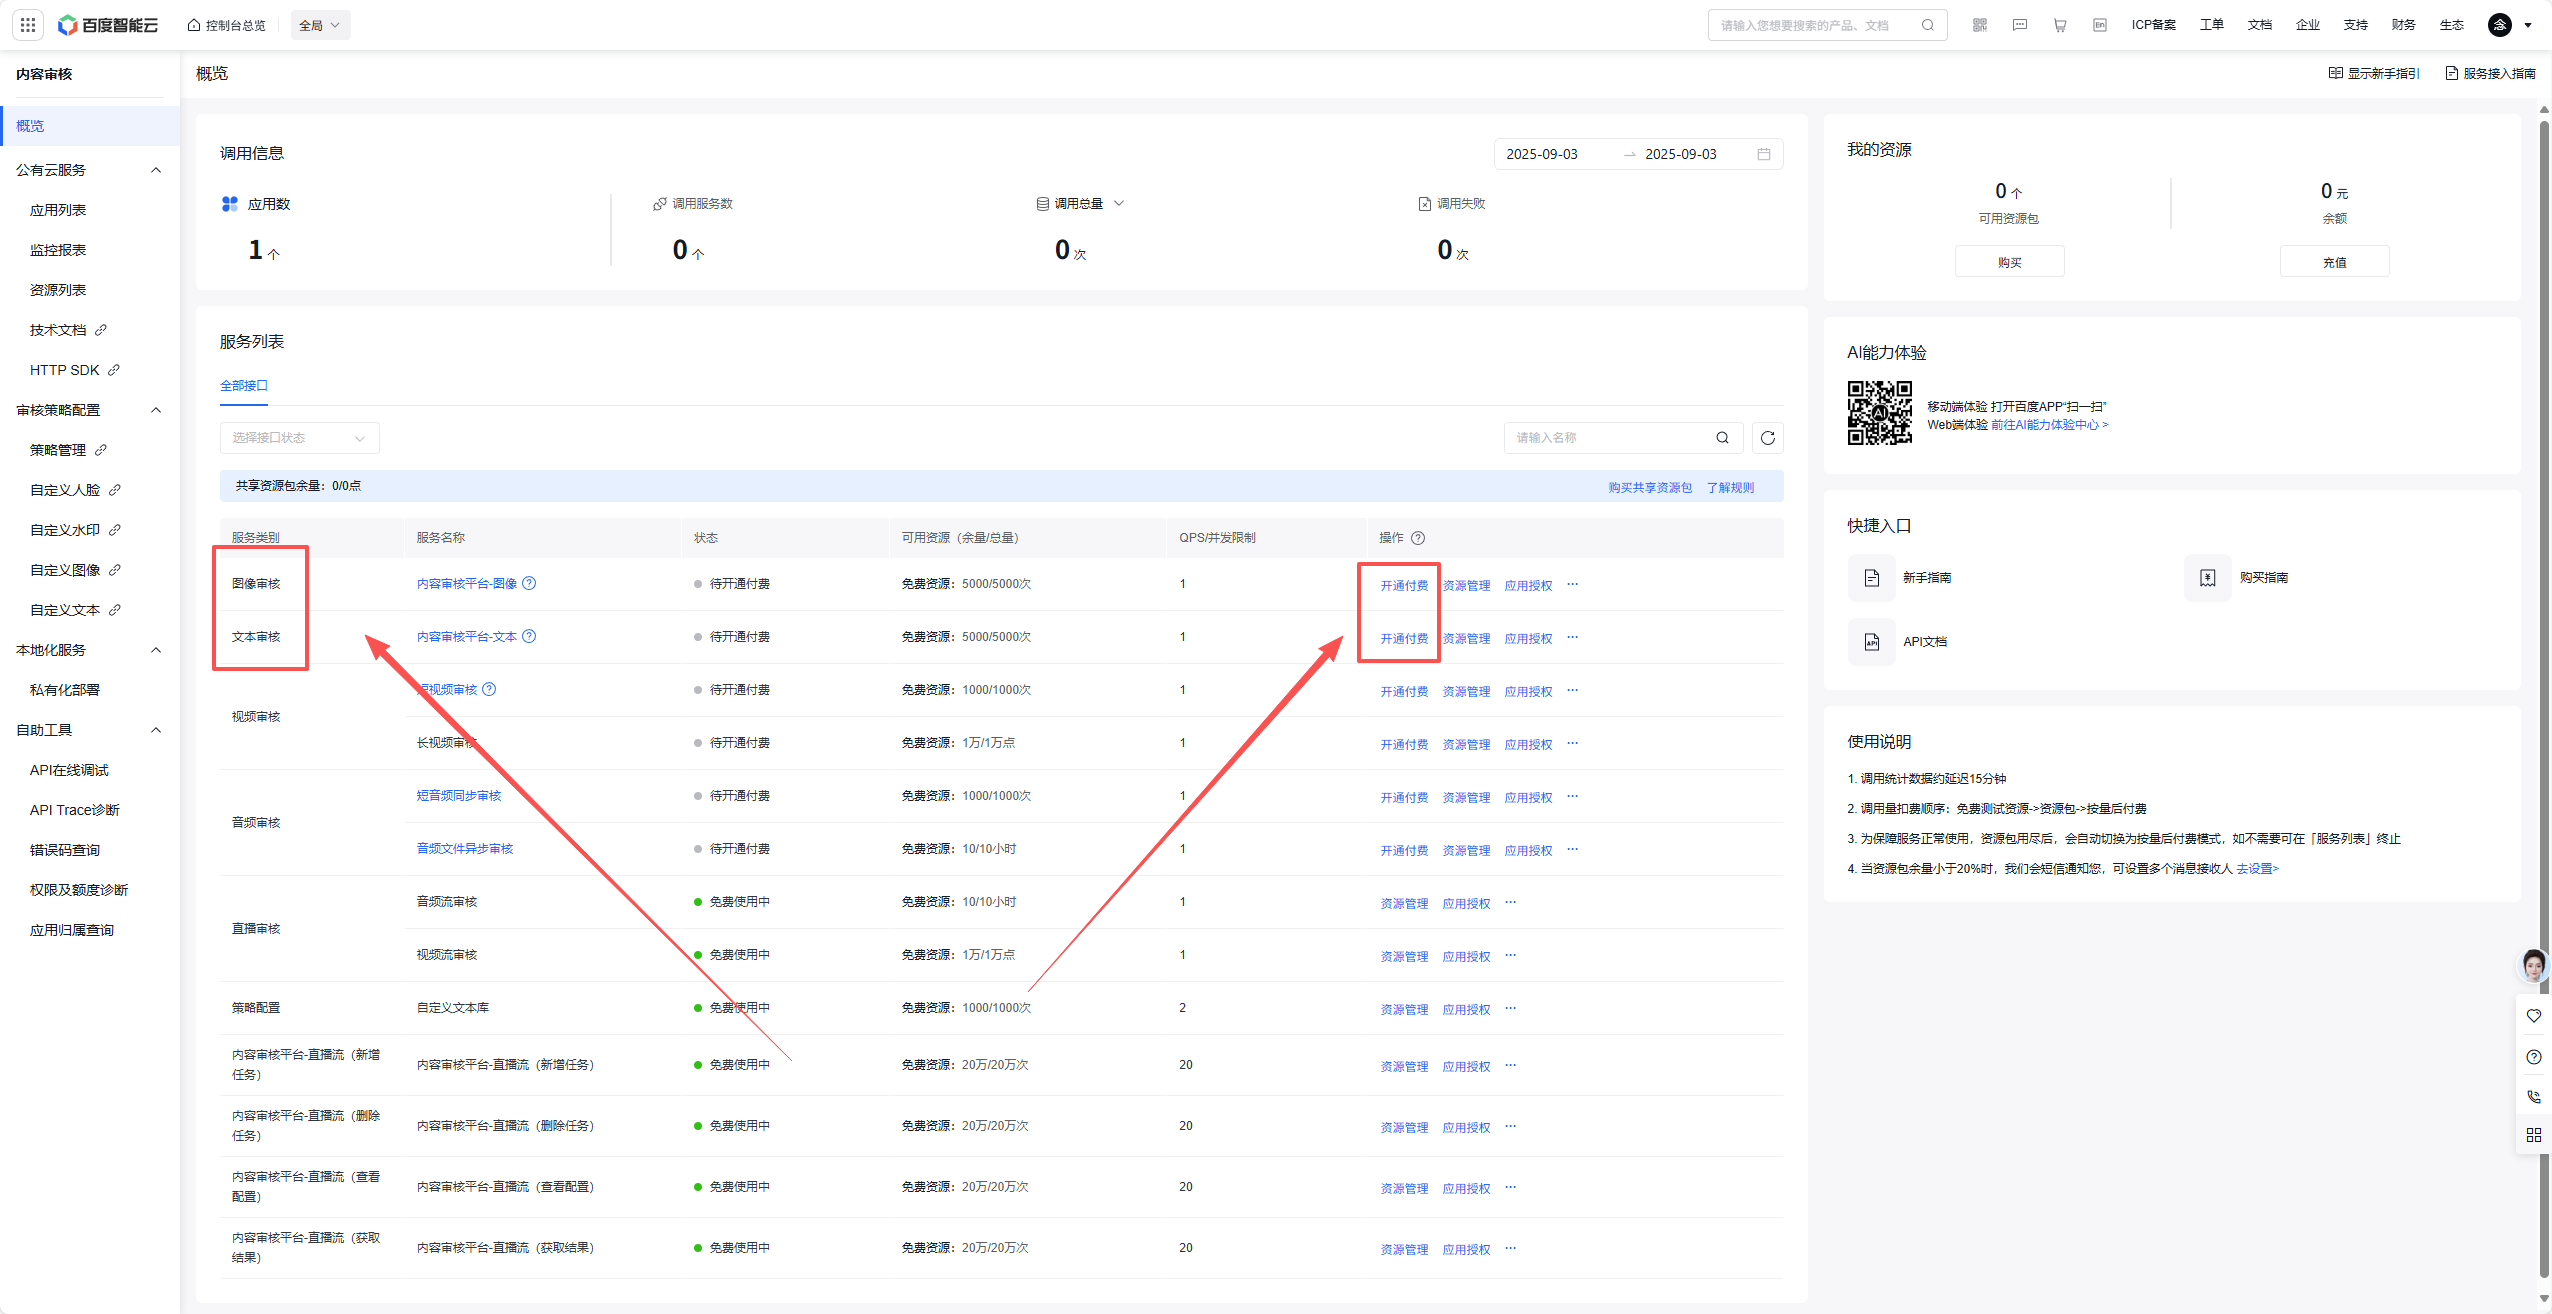
Task: Click 开通付费 for 图像审核 row
Action: click(1403, 586)
